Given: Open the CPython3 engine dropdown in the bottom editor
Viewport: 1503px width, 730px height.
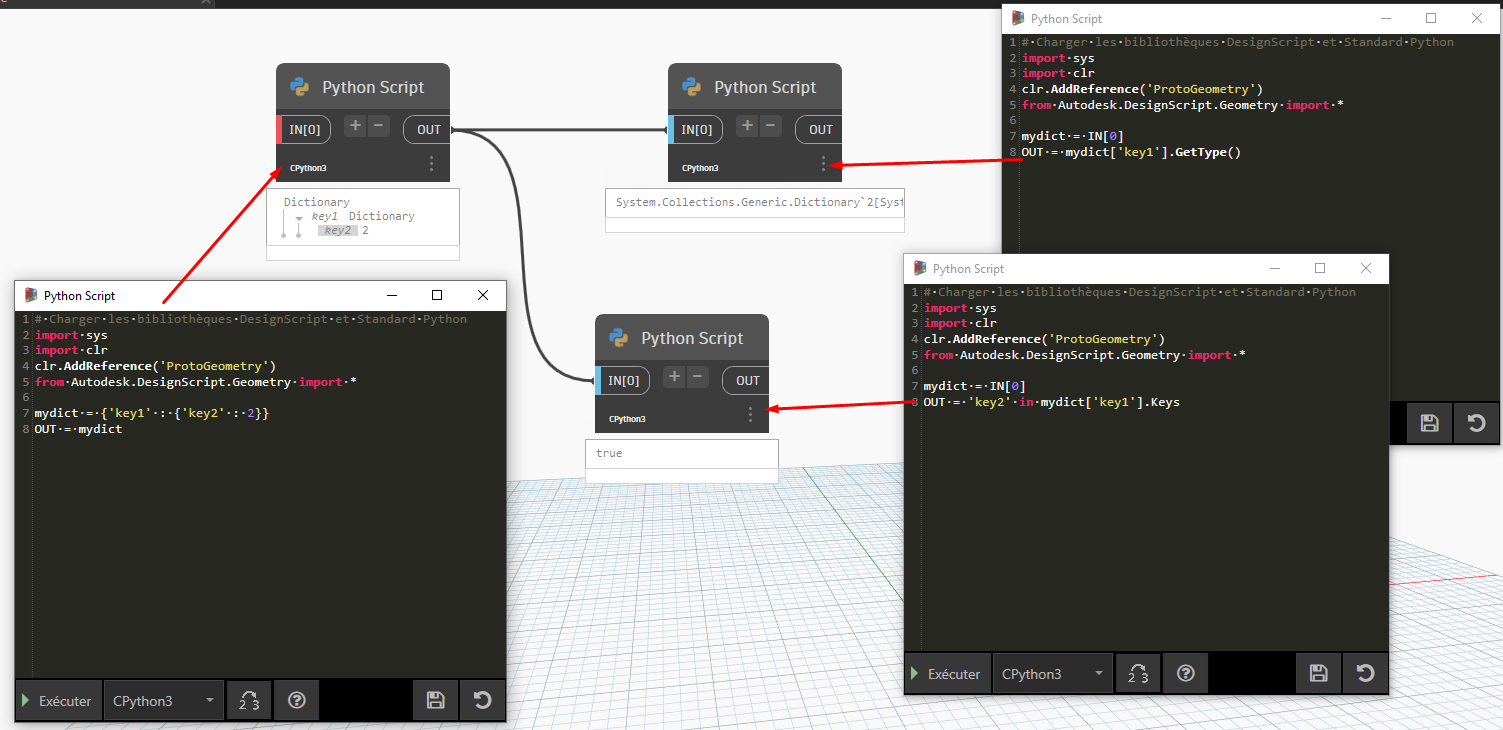Looking at the screenshot, I should 163,700.
